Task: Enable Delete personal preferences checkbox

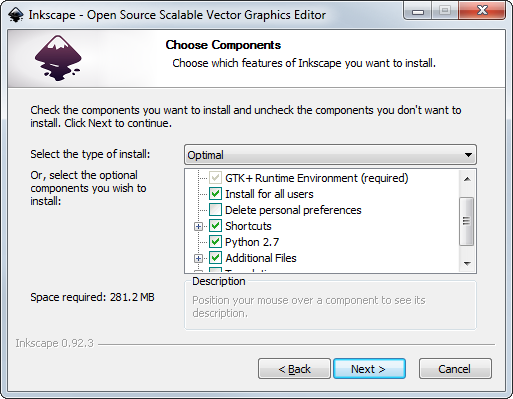Action: (x=215, y=210)
